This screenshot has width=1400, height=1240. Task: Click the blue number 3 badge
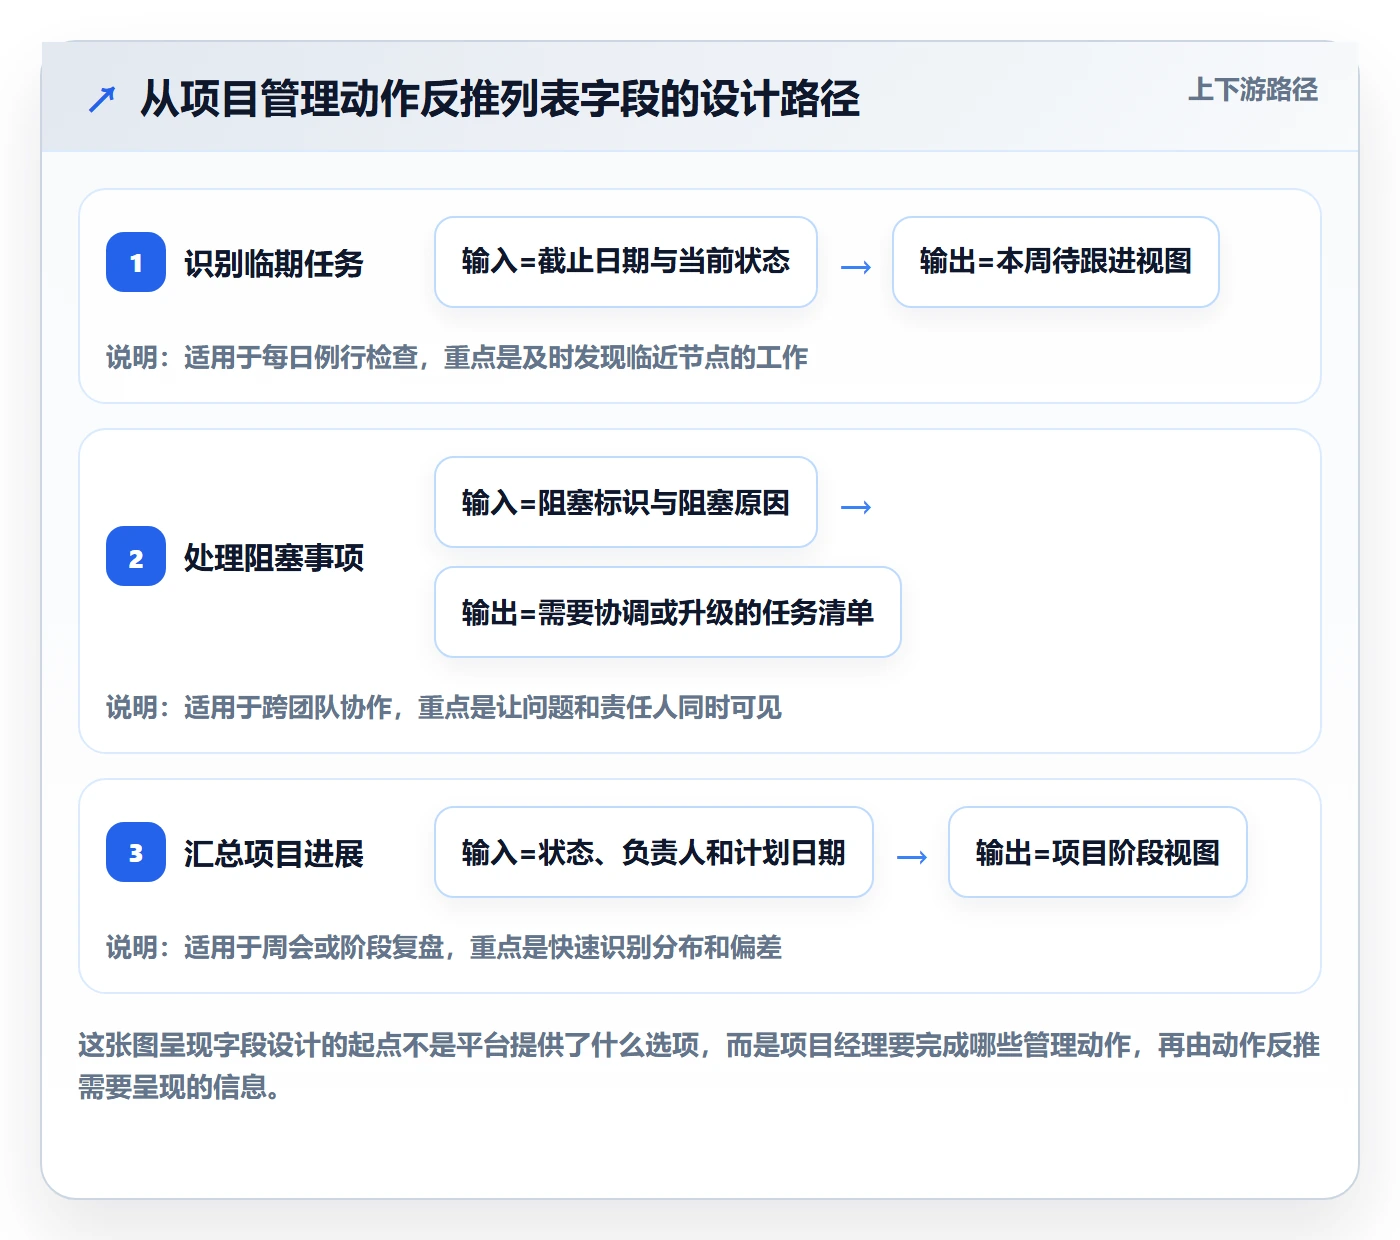point(136,852)
